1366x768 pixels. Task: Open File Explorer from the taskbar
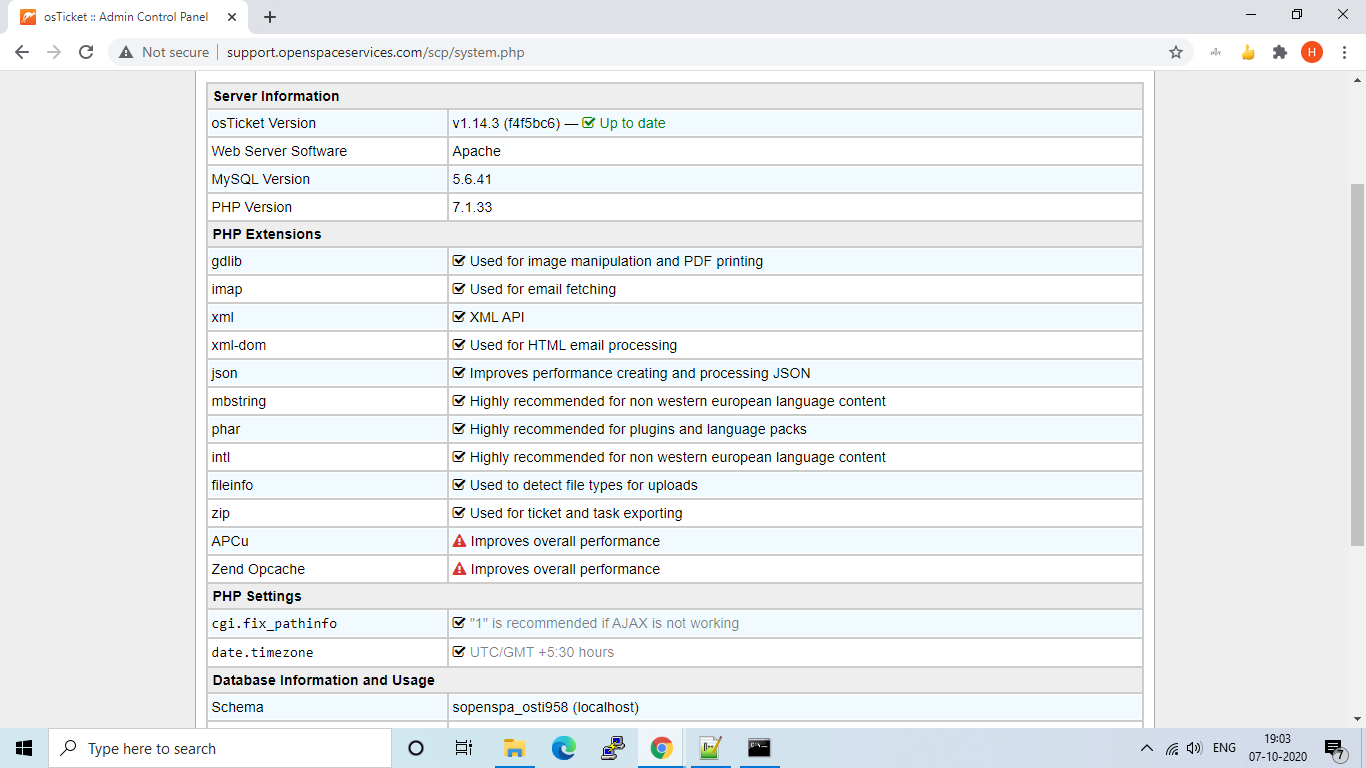514,748
